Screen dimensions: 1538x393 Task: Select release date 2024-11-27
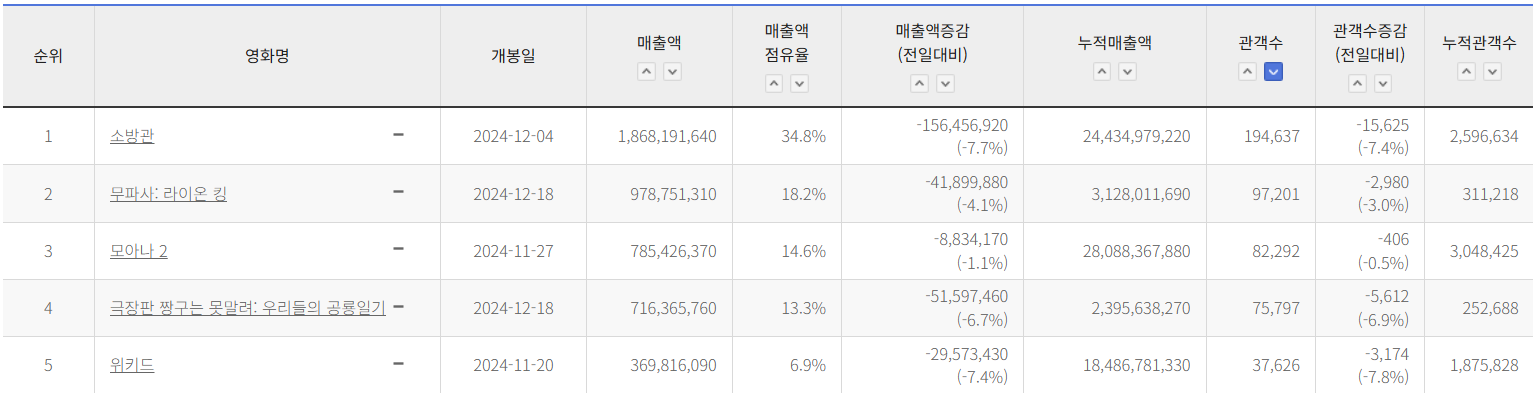(513, 251)
